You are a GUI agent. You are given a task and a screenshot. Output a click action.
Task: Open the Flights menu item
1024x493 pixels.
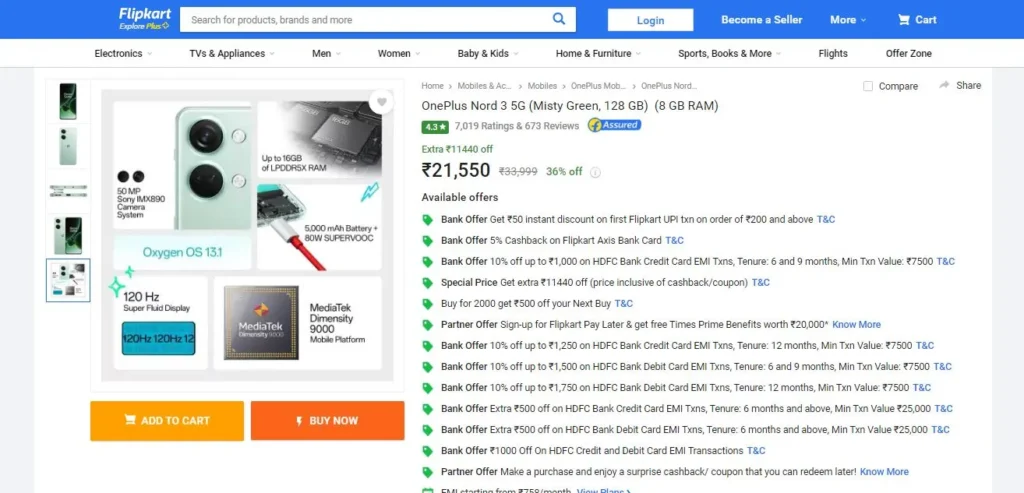[833, 54]
